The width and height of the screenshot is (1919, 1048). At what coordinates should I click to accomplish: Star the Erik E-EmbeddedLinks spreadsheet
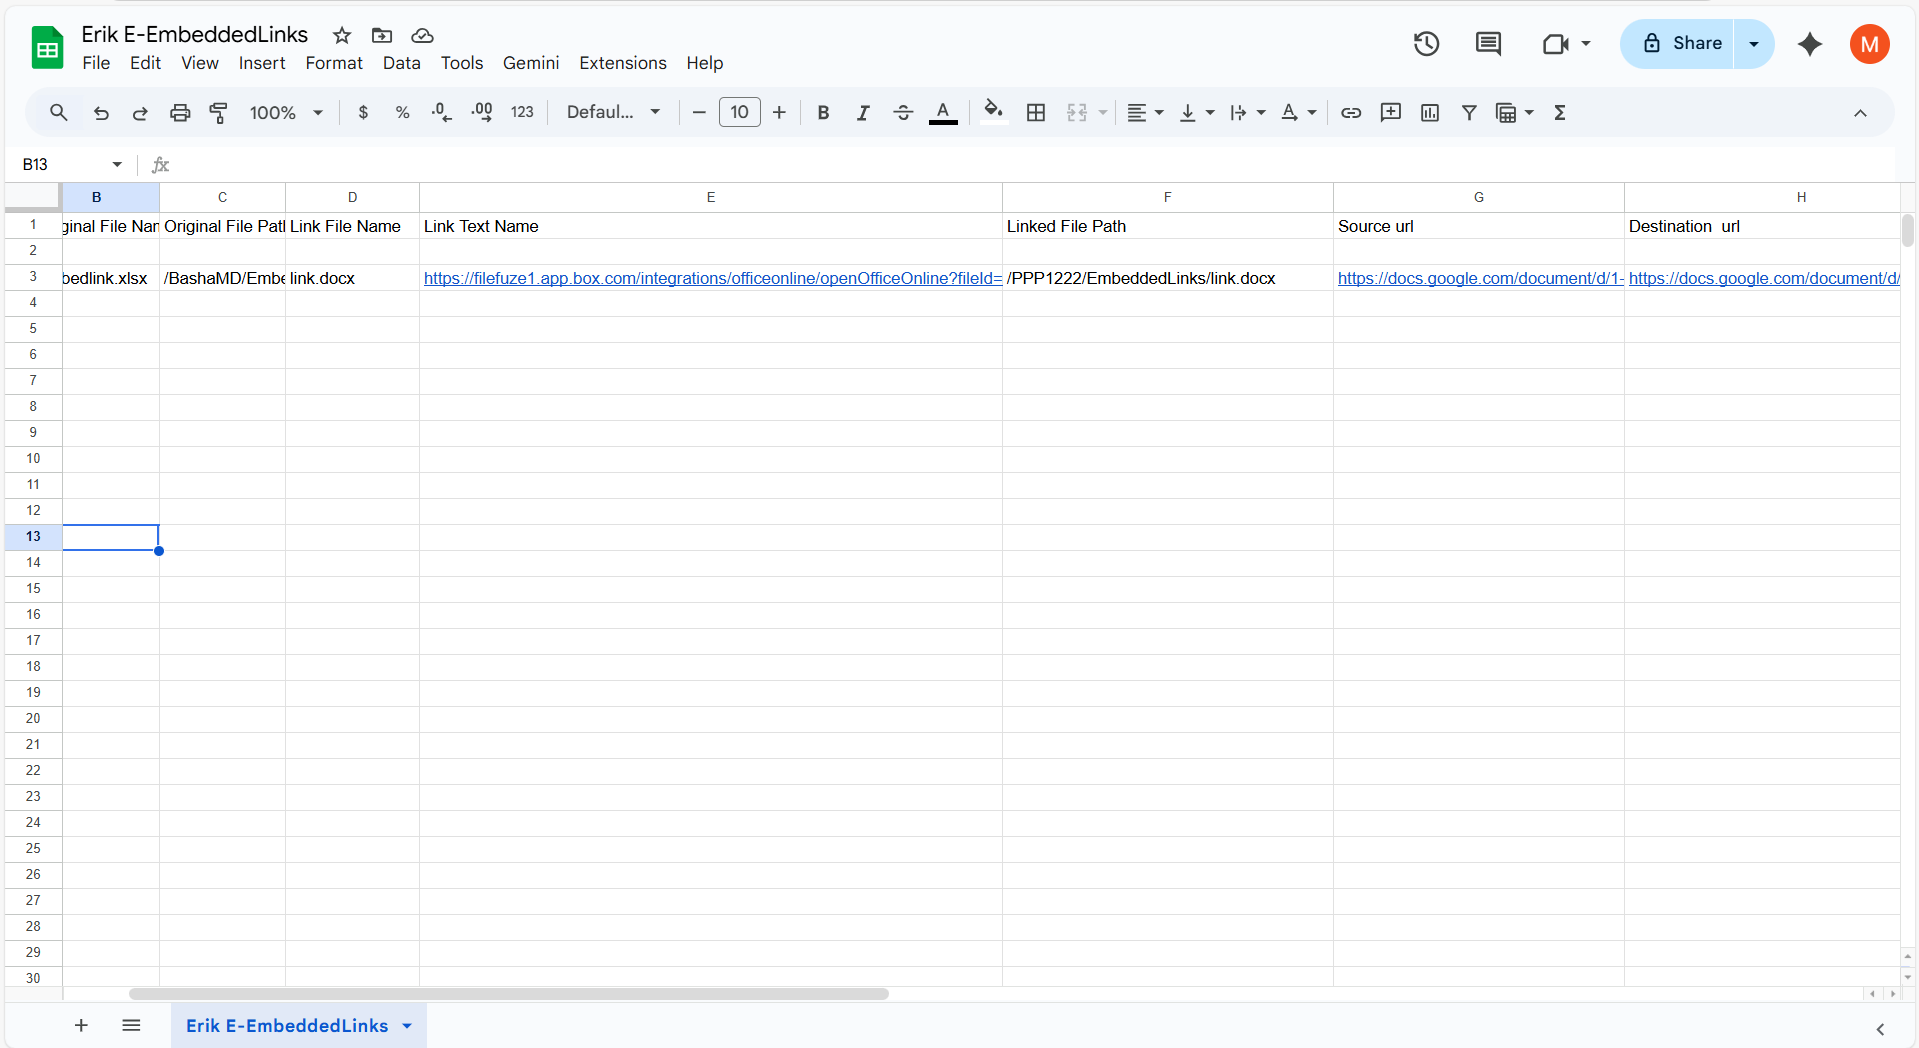pos(341,34)
